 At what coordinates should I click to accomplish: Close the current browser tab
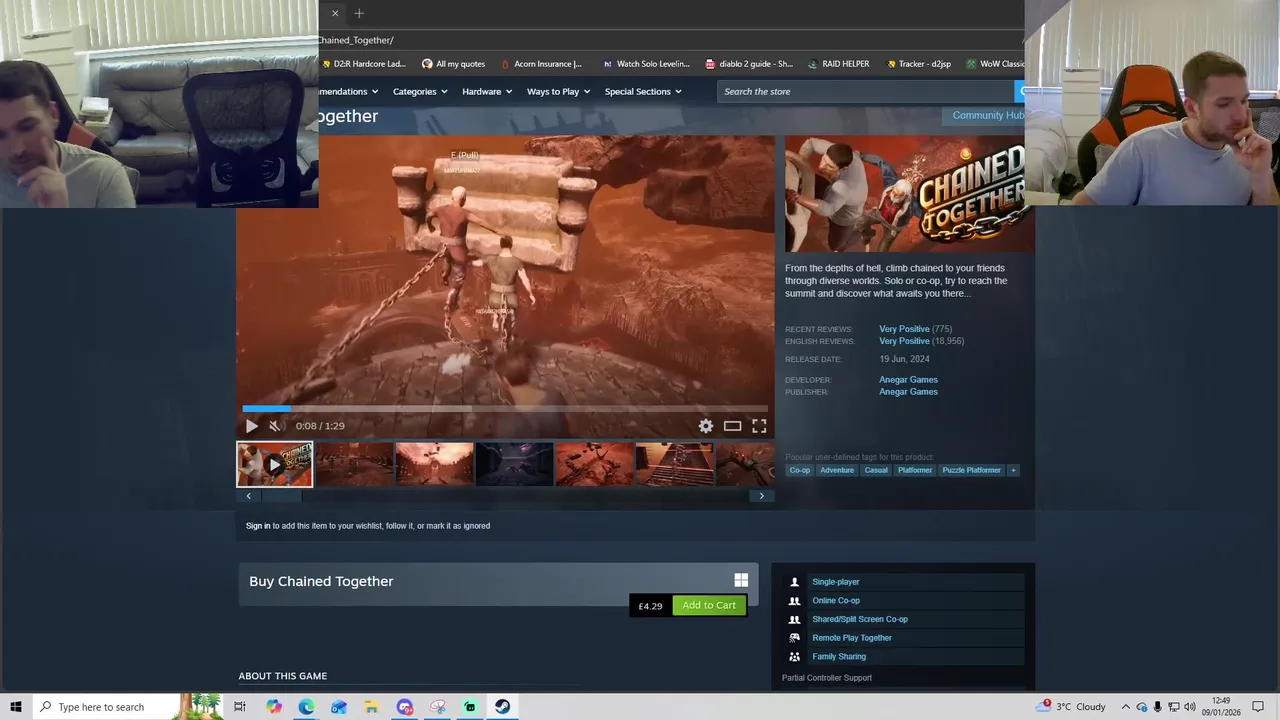pos(335,13)
